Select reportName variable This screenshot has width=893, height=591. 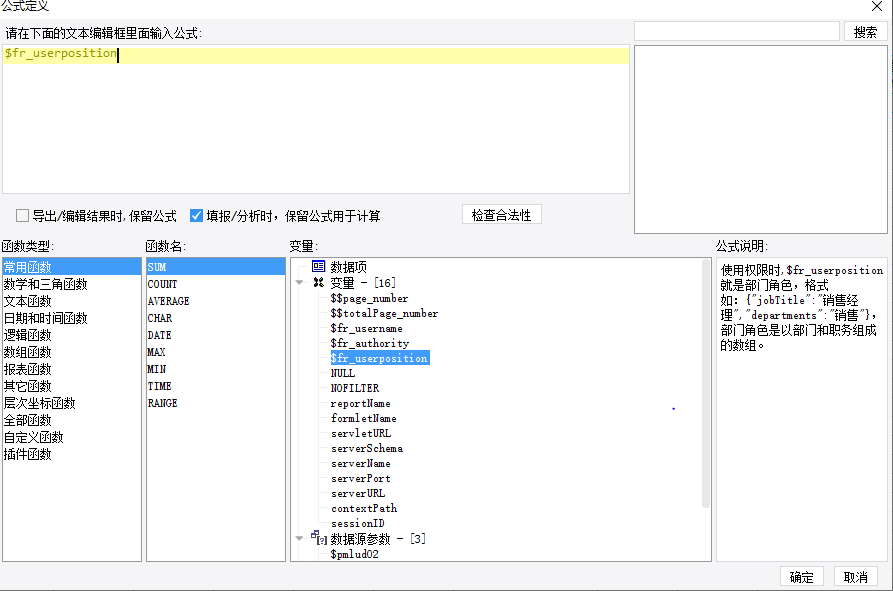[x=361, y=403]
